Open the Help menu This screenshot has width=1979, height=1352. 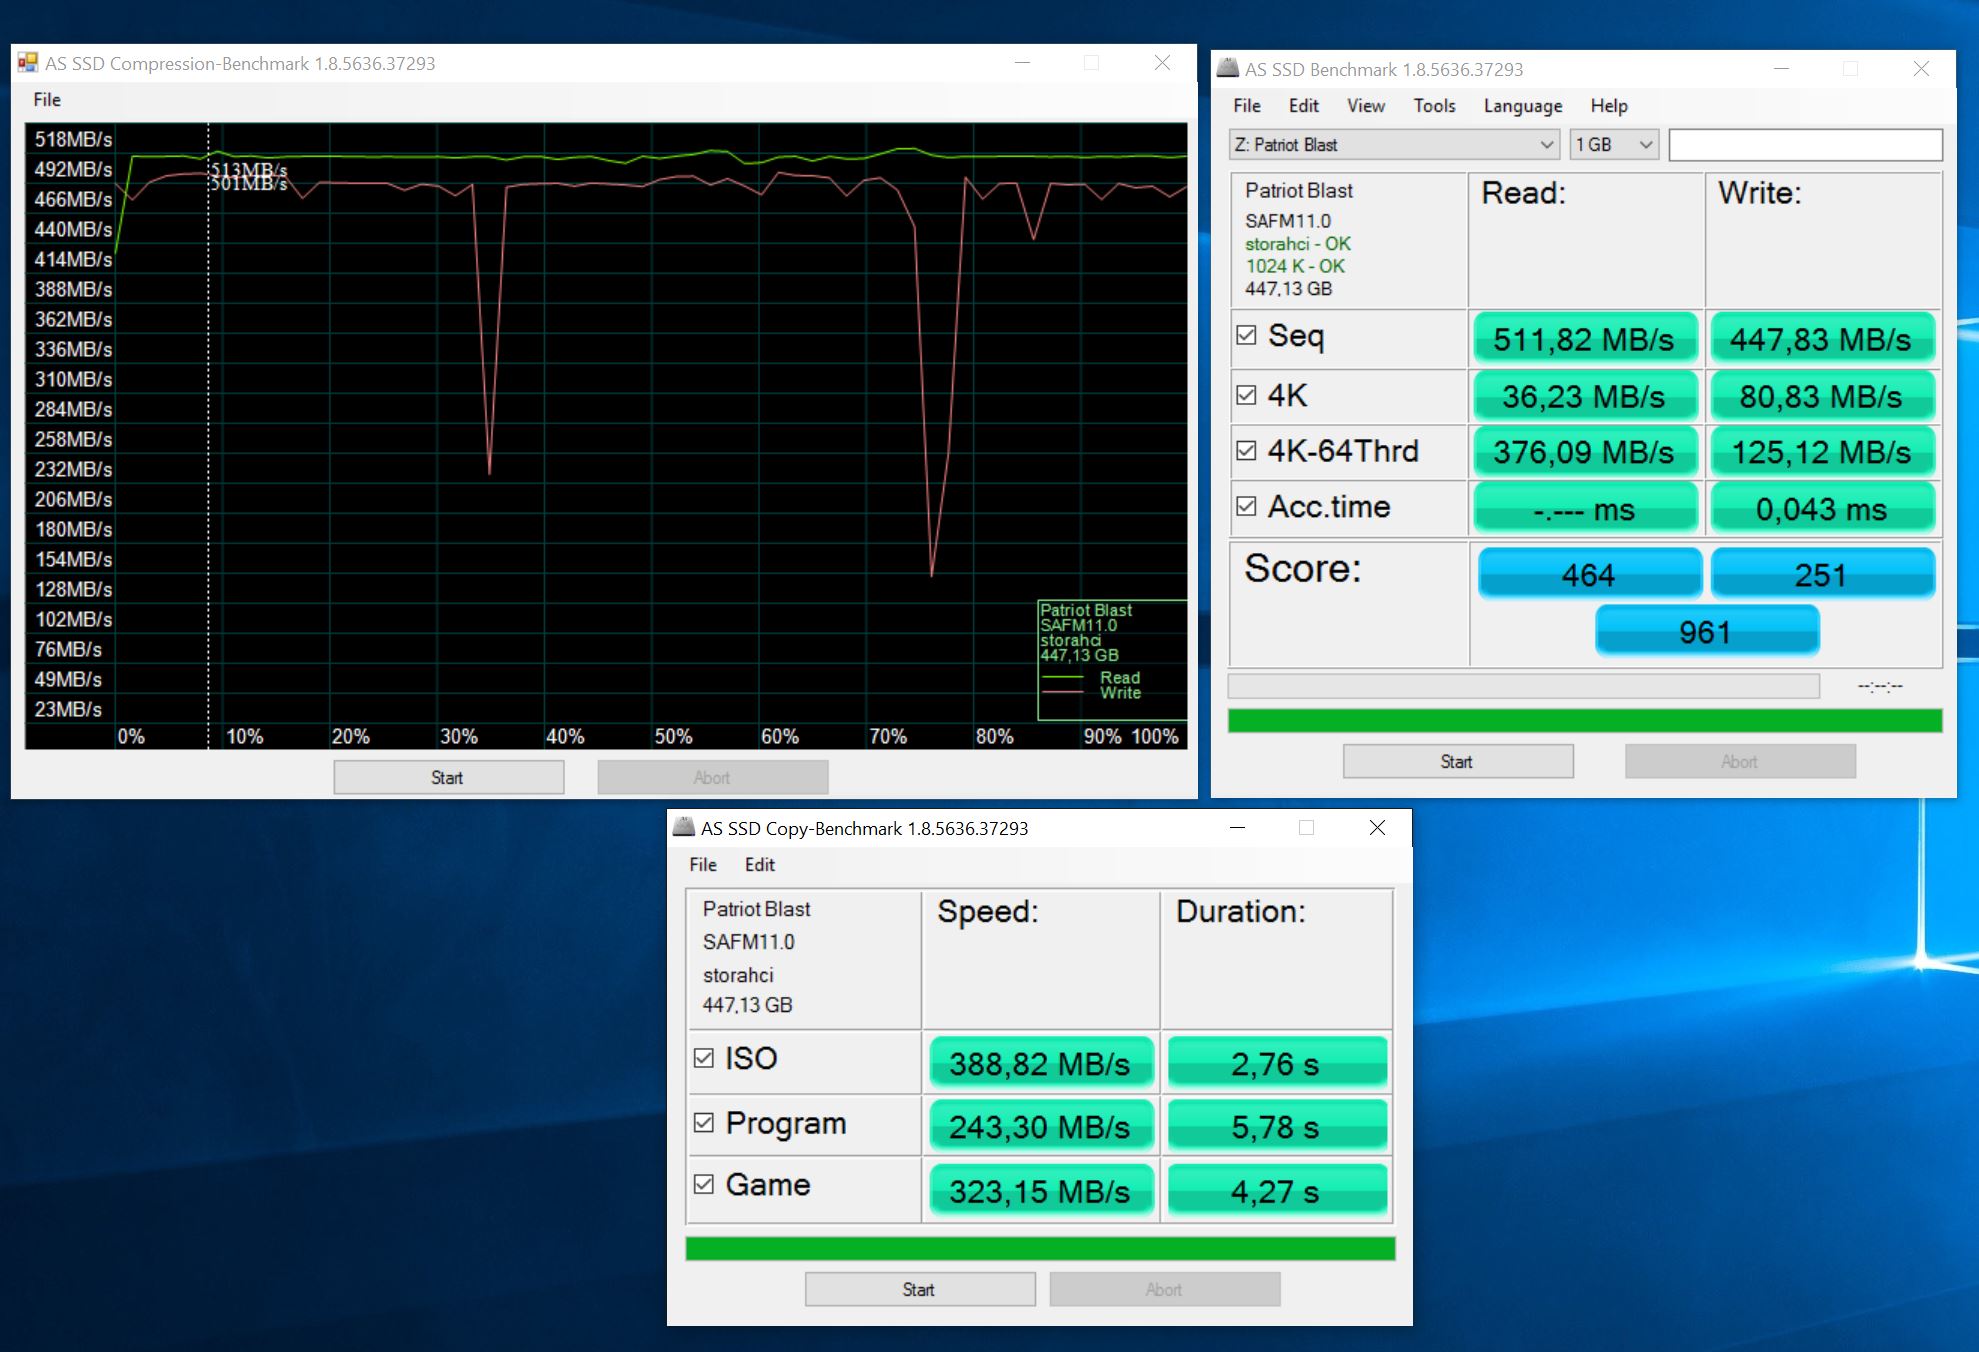(1609, 106)
